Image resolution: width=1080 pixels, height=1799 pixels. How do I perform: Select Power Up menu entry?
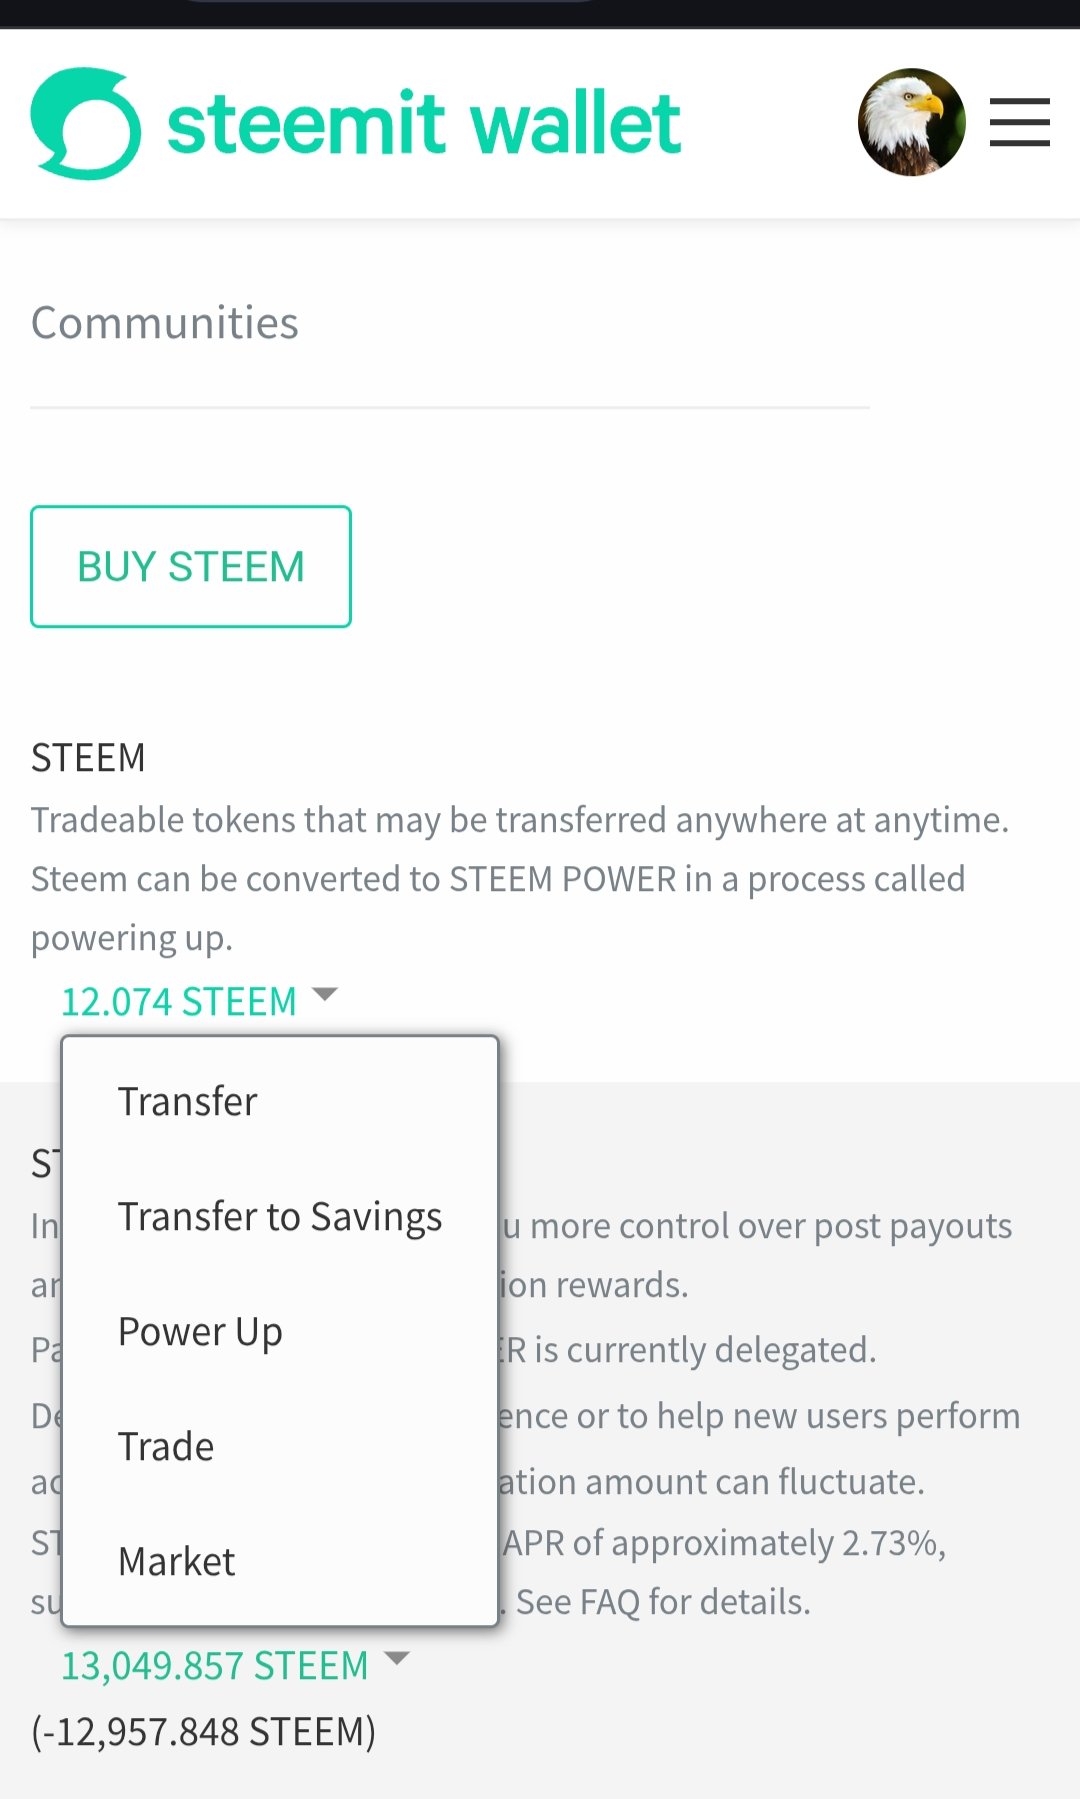(280, 1331)
